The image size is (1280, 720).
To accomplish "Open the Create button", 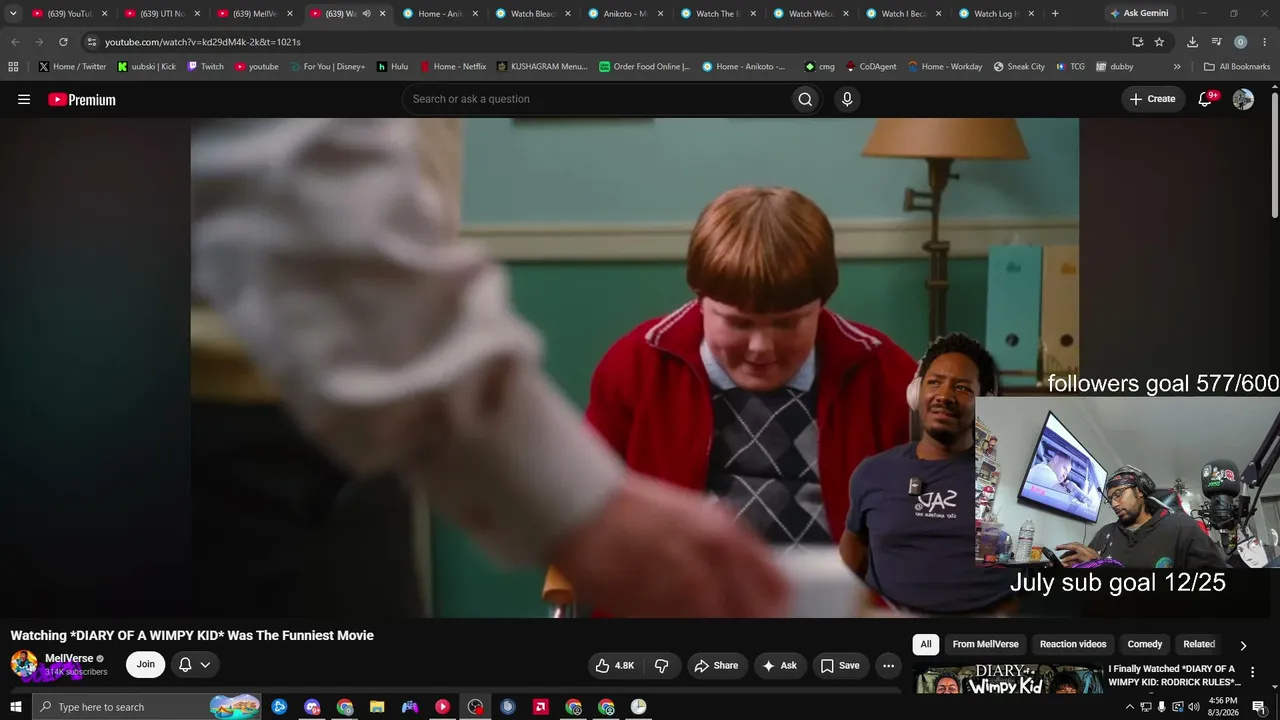I will click(x=1152, y=99).
